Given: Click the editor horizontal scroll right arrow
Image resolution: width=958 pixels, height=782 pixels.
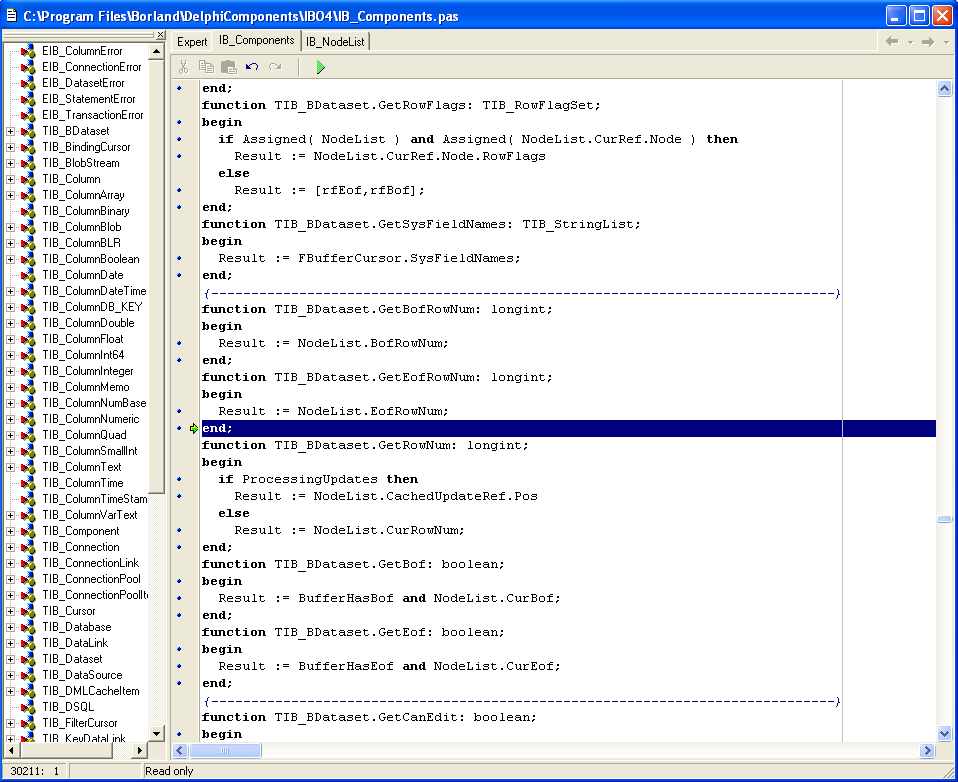Looking at the screenshot, I should tap(927, 750).
